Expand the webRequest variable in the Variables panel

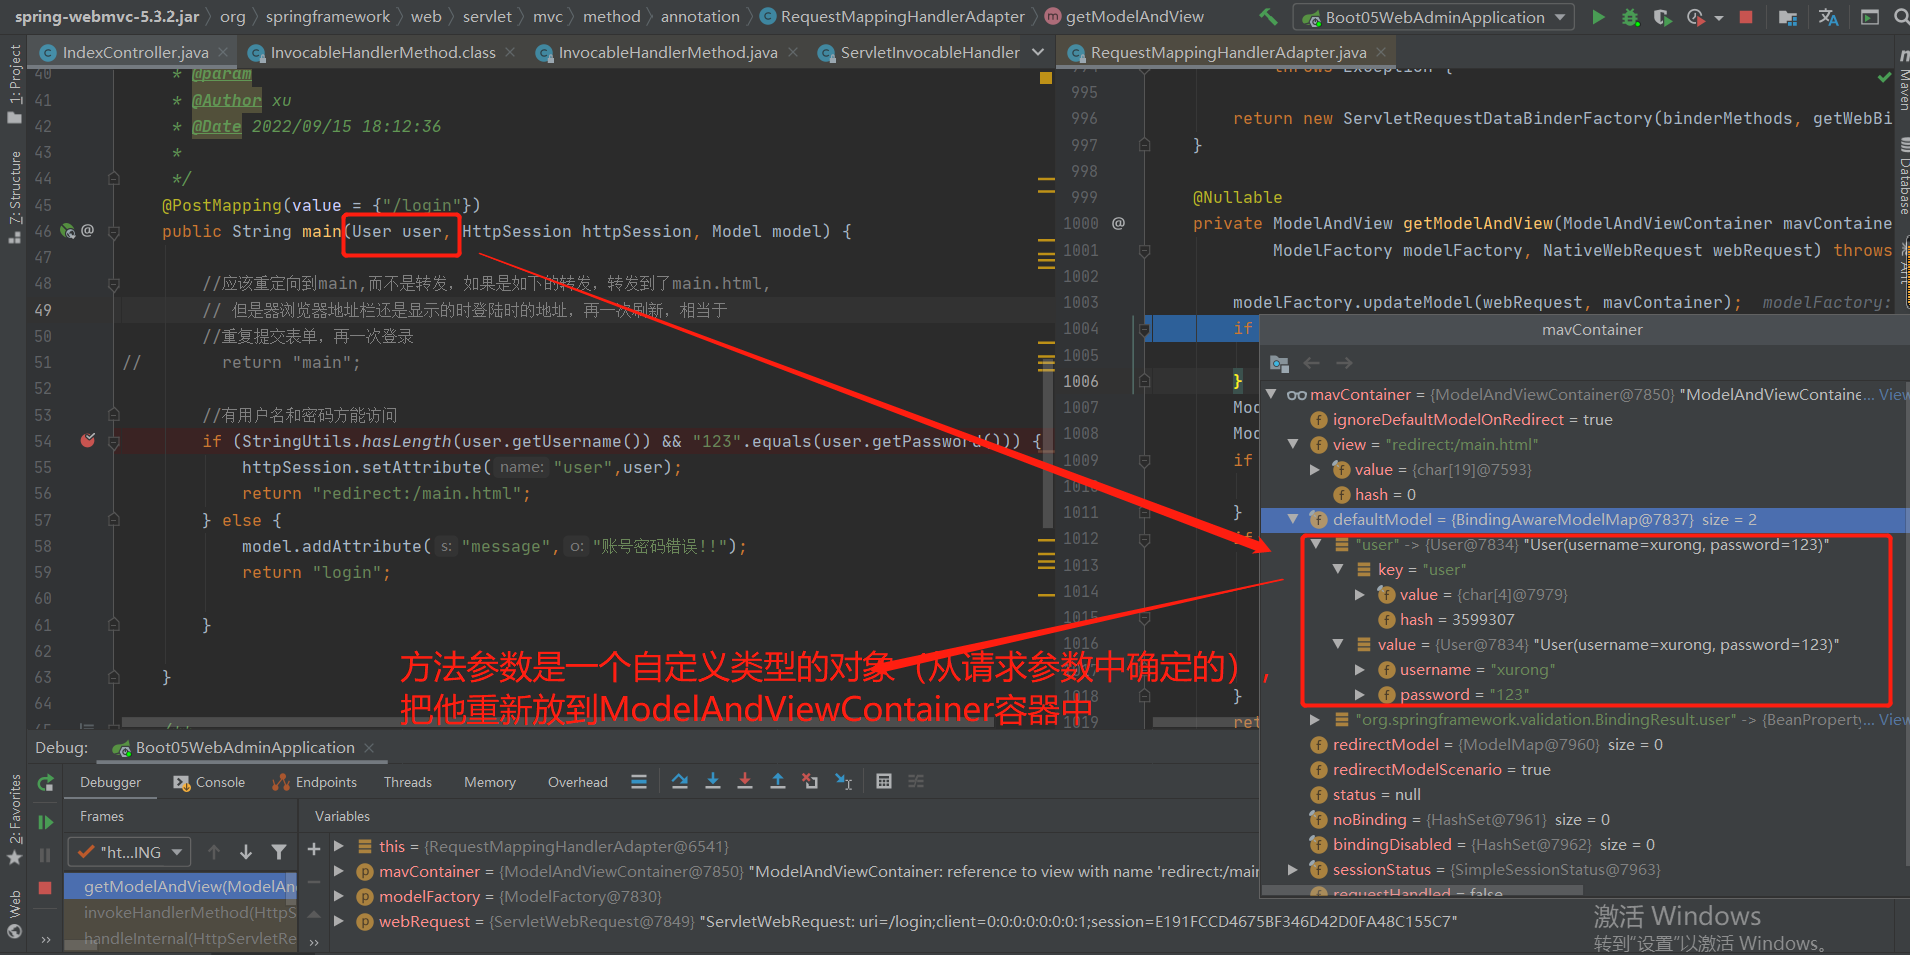pyautogui.click(x=338, y=921)
